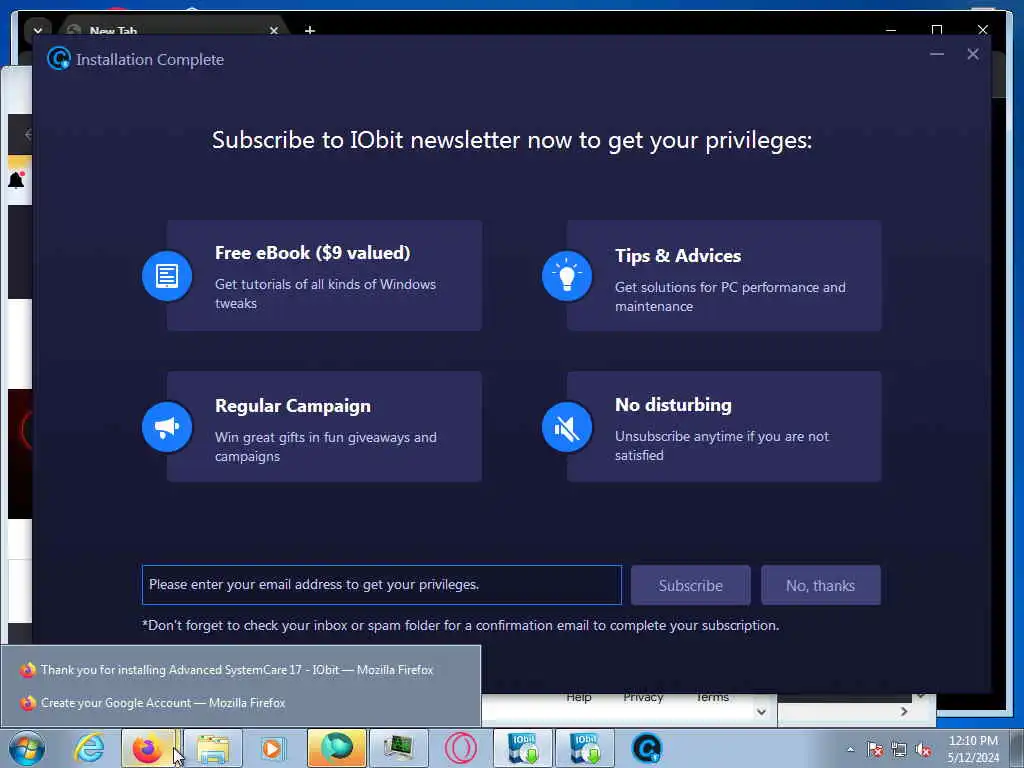Click the second IObit installer taskbar icon
The height and width of the screenshot is (768, 1024).
(585, 748)
